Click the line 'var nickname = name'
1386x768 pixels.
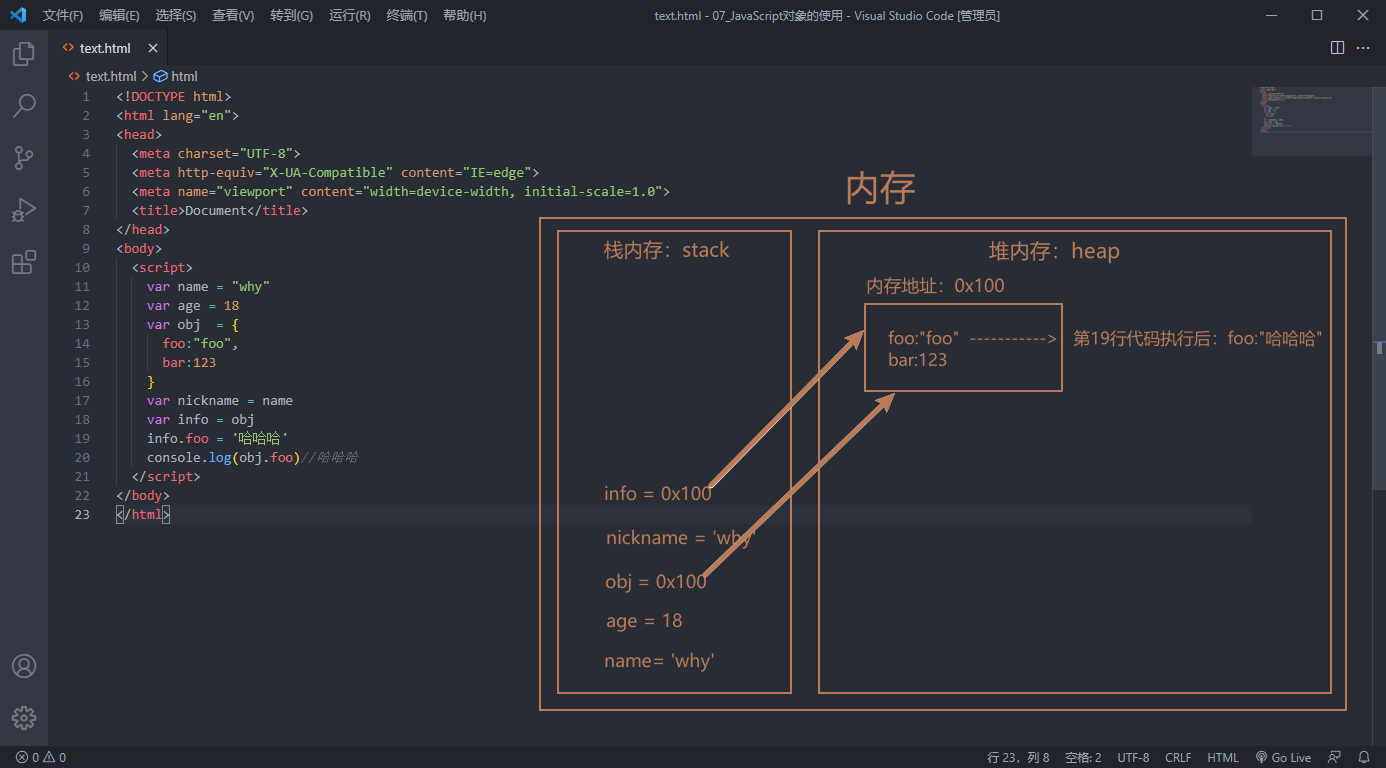[220, 400]
